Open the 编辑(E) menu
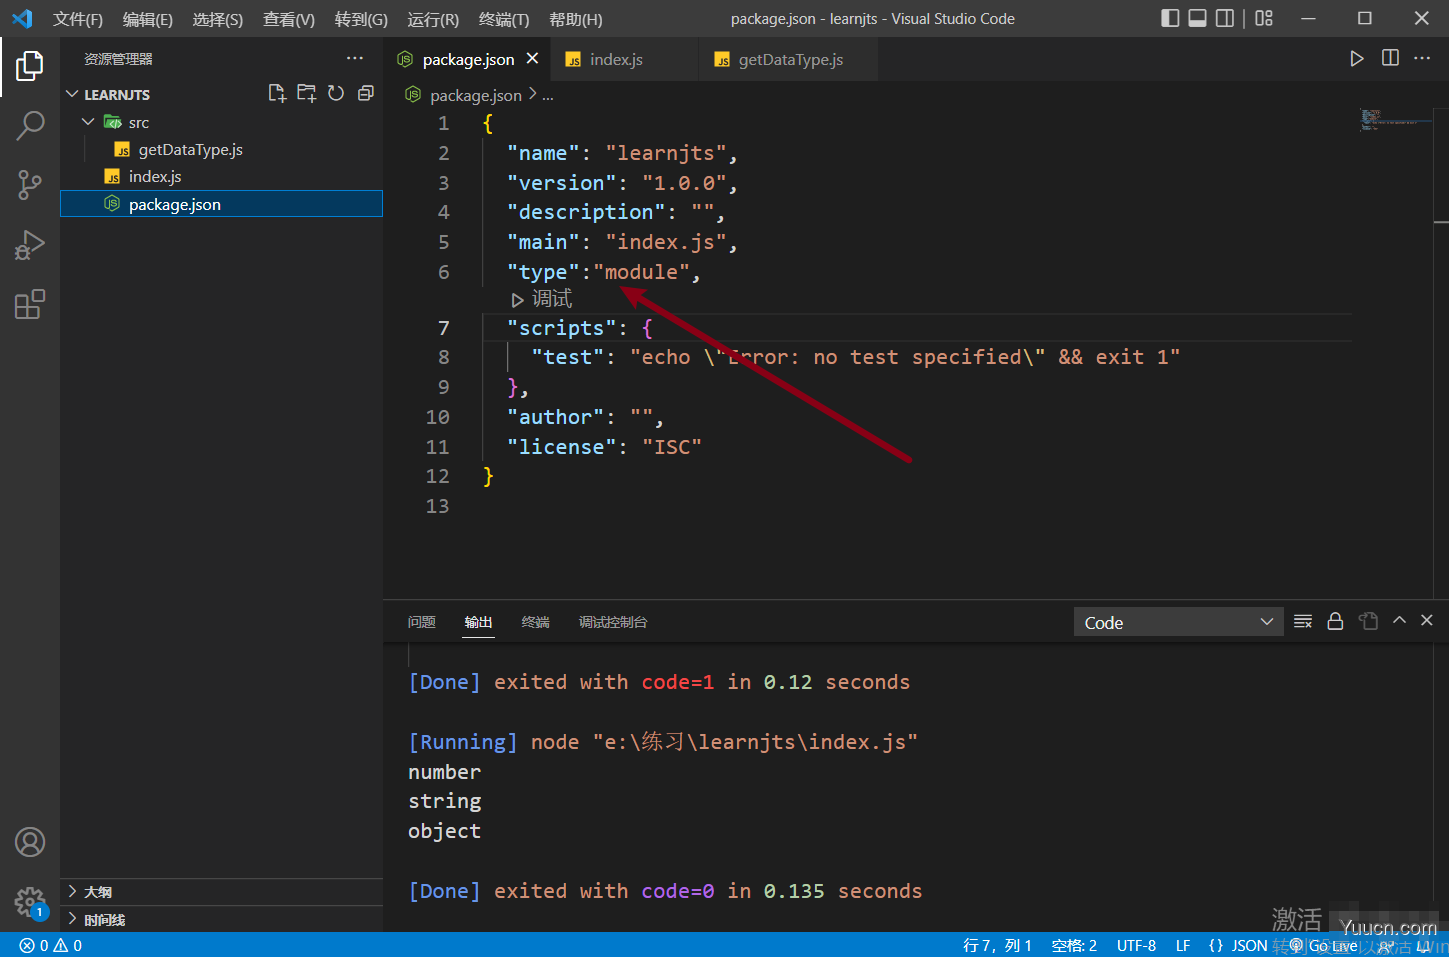This screenshot has height=957, width=1449. (148, 19)
